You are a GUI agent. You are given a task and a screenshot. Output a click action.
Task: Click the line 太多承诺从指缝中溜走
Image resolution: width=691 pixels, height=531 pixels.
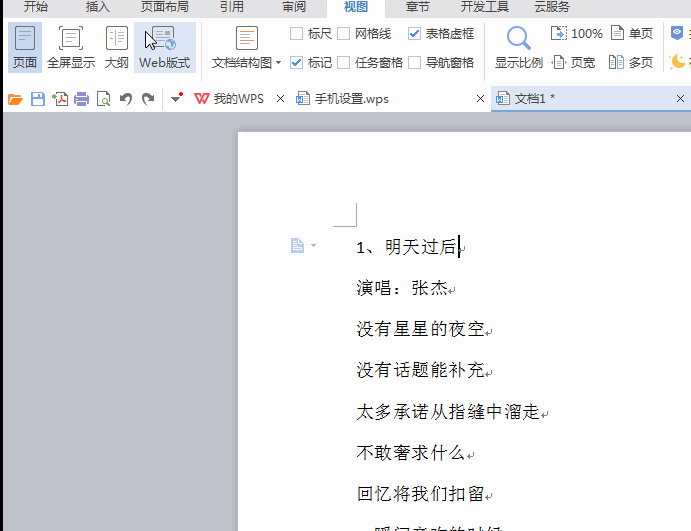coord(448,412)
